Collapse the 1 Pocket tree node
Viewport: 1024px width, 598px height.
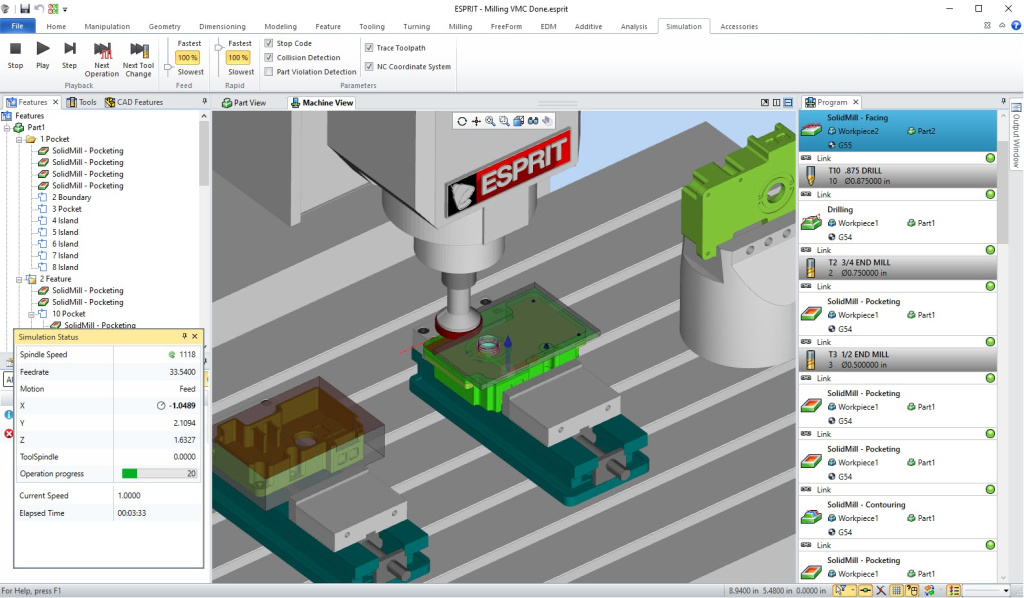(x=19, y=139)
